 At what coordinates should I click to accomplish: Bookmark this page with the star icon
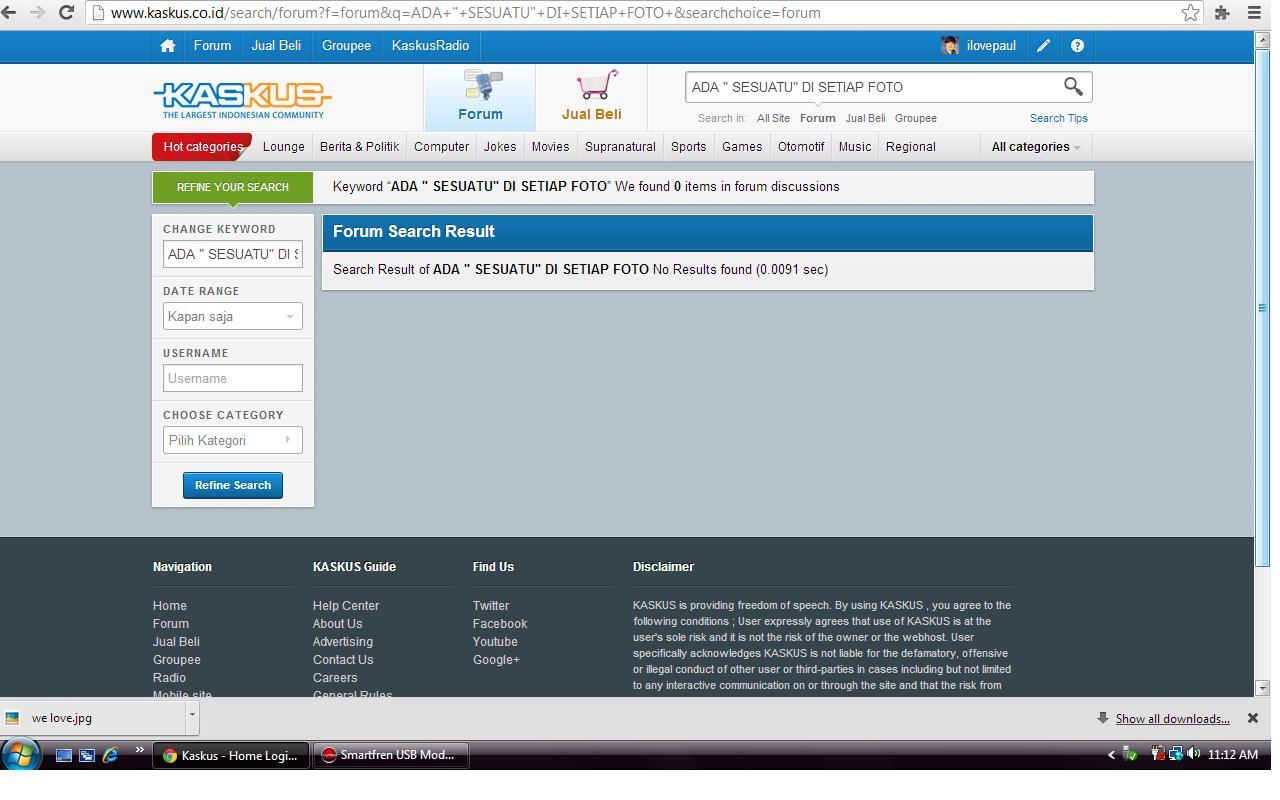[x=1190, y=12]
